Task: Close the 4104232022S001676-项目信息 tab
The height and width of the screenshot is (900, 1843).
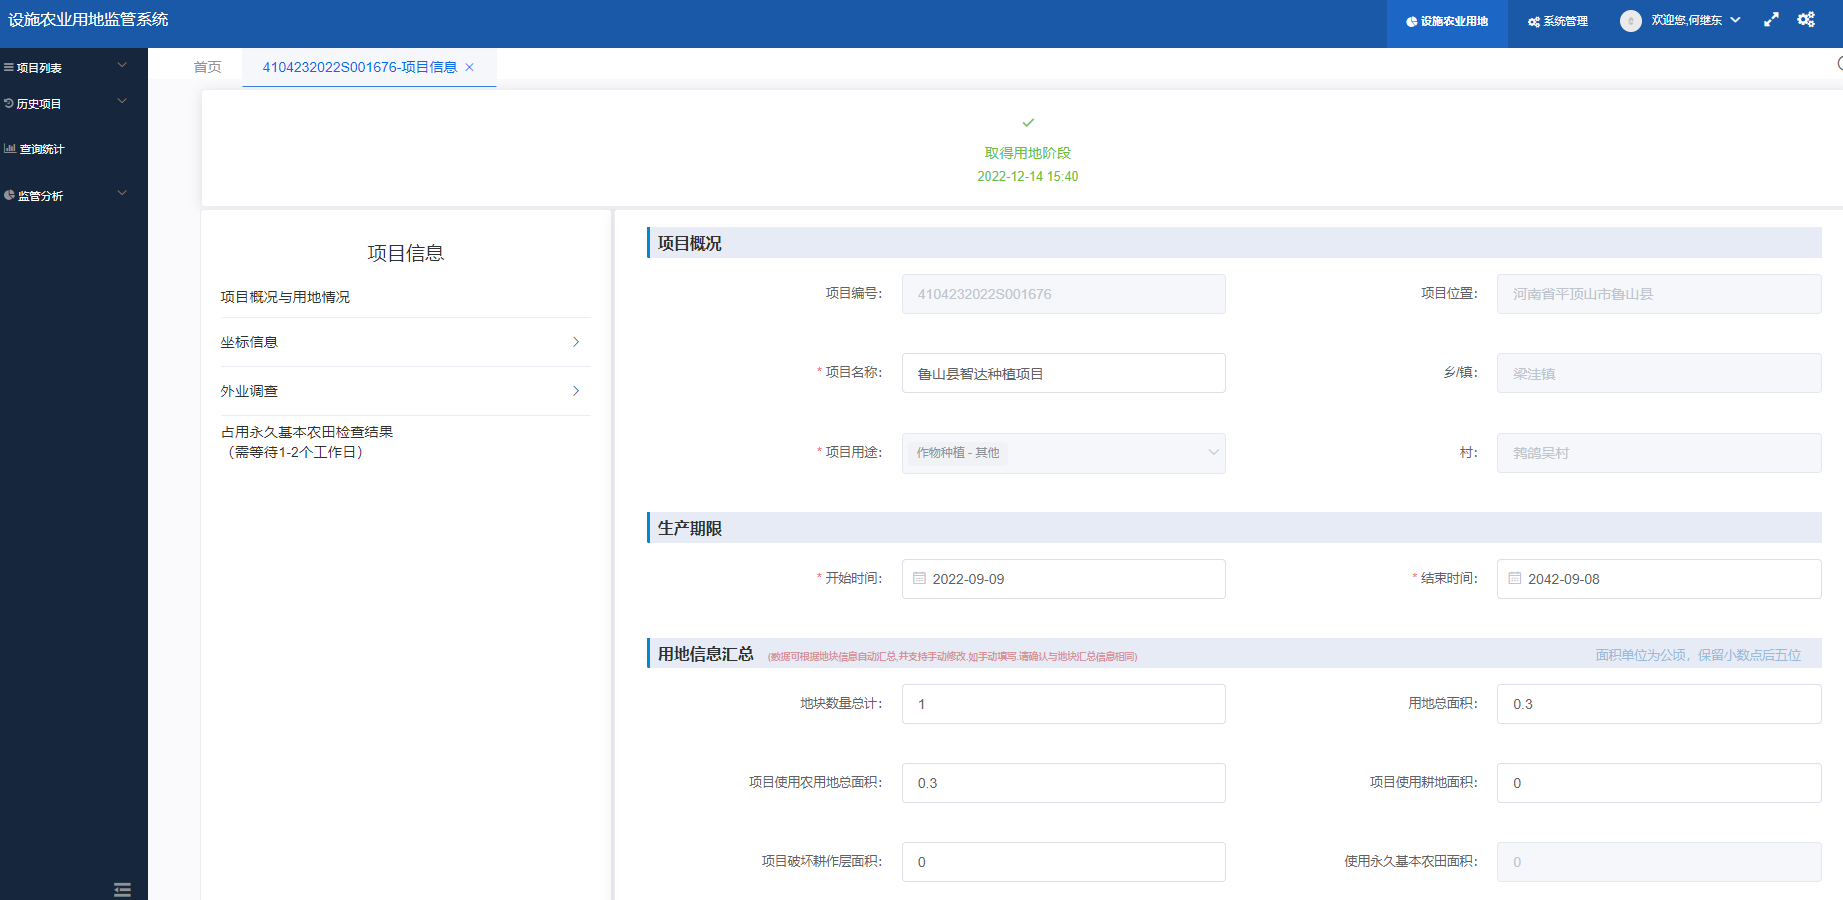Action: tap(469, 67)
